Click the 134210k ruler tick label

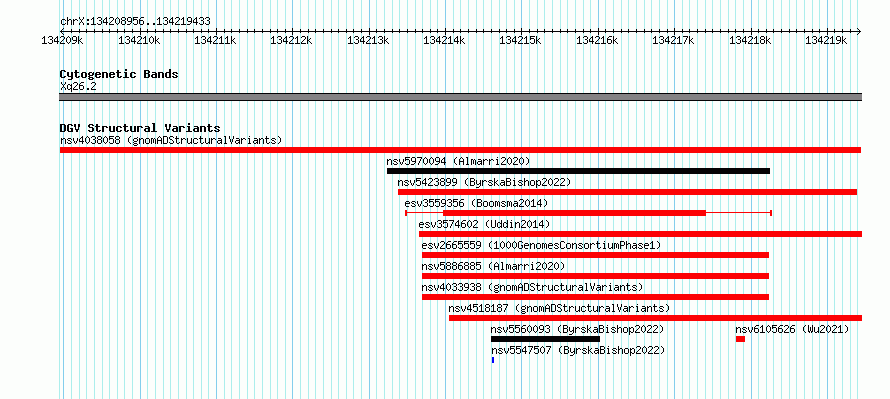click(140, 40)
